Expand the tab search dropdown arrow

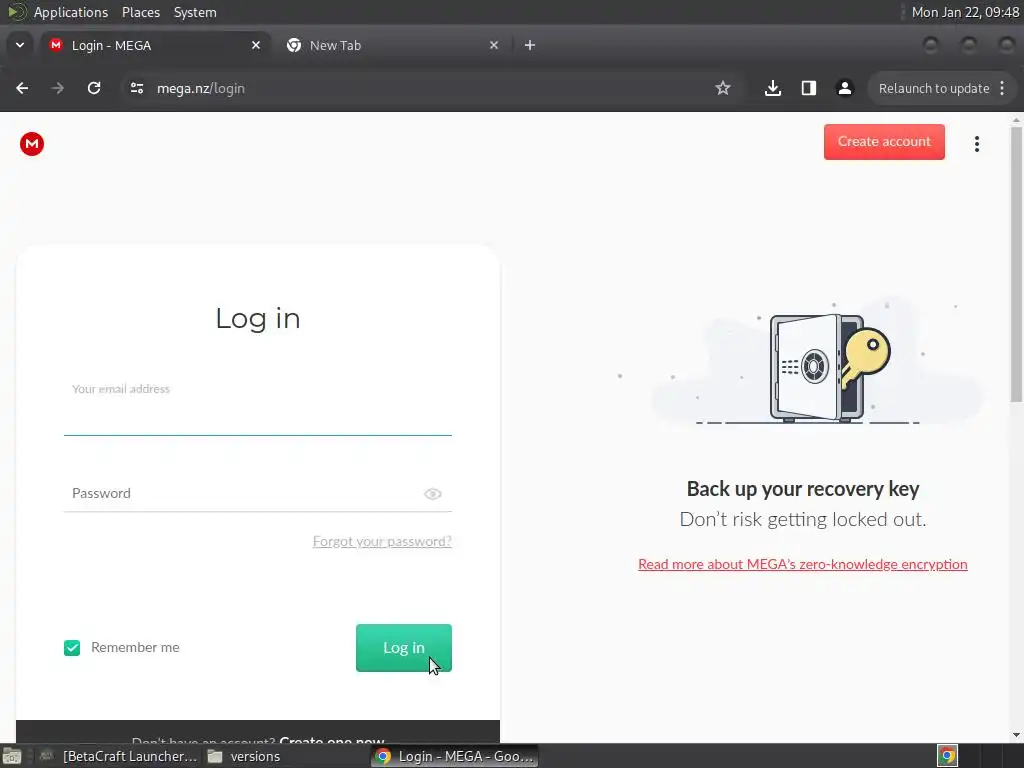tap(20, 45)
